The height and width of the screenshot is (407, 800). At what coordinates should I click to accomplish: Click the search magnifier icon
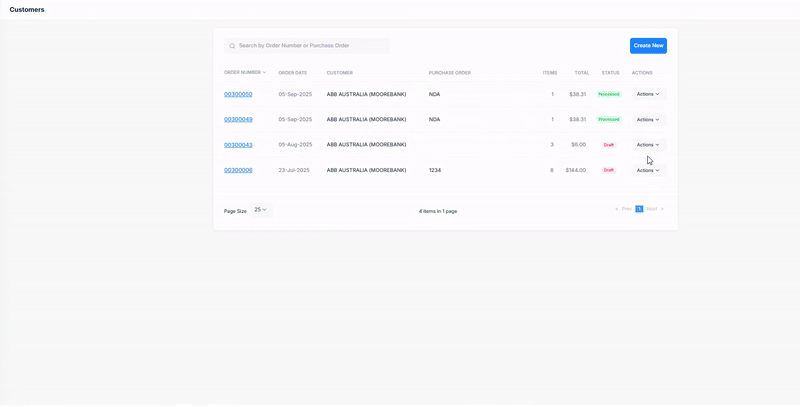tap(232, 46)
